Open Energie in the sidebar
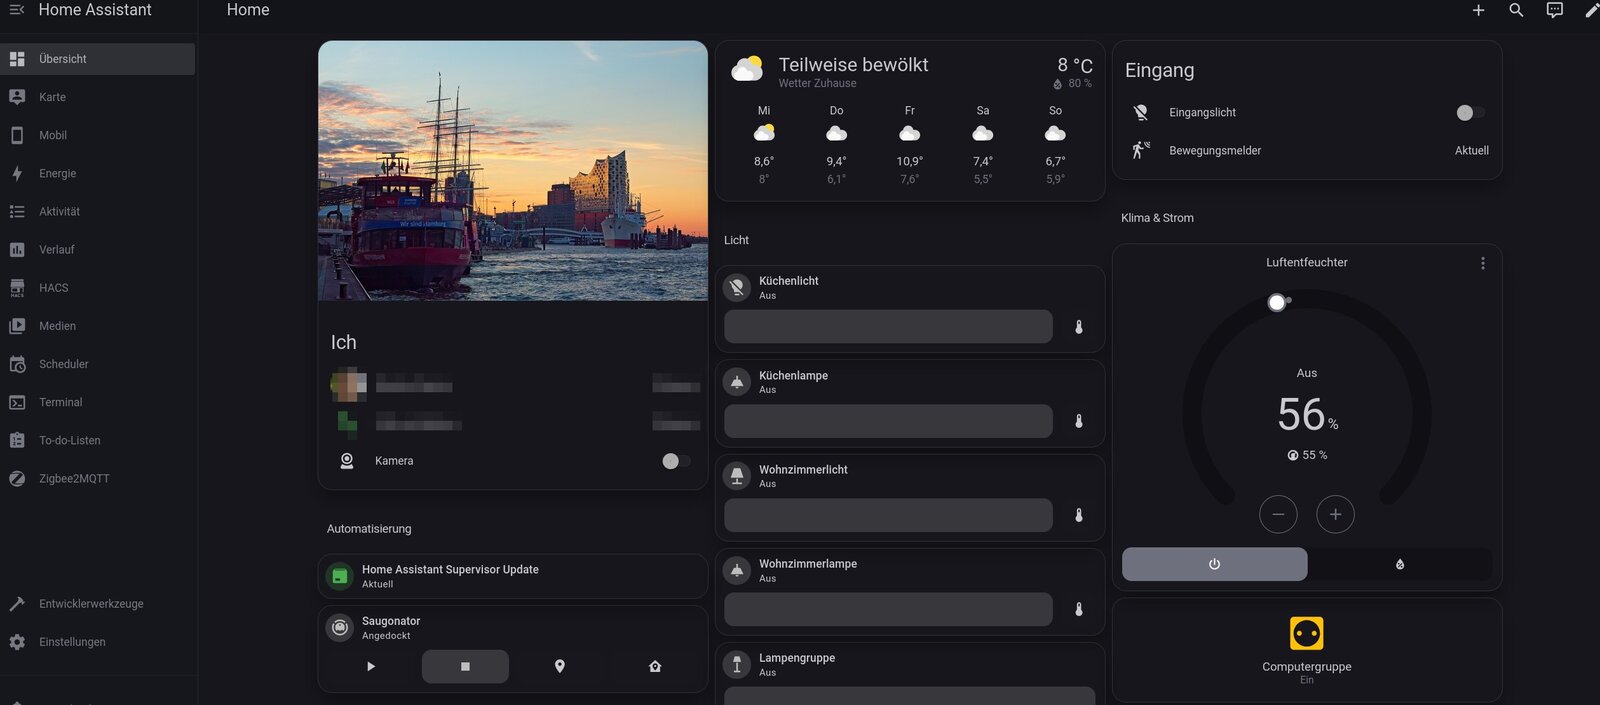This screenshot has height=705, width=1600. pyautogui.click(x=58, y=174)
